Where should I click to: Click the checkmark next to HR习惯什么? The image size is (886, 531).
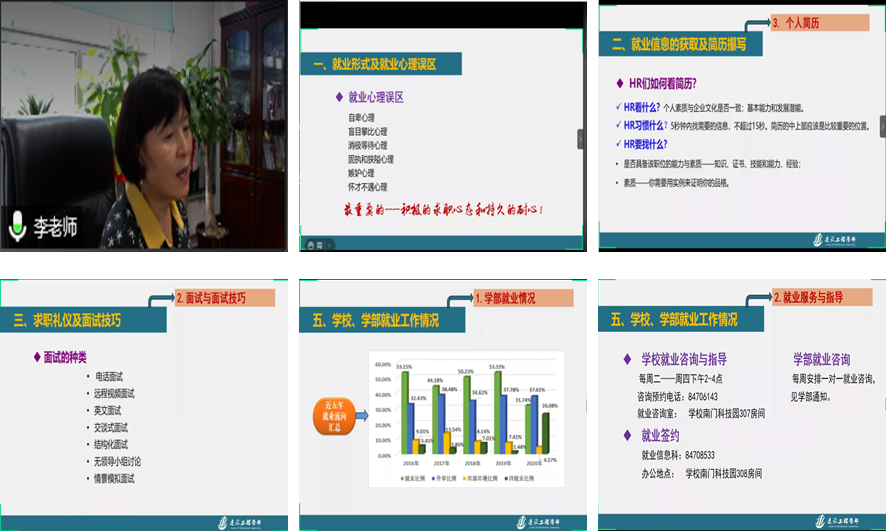[617, 125]
